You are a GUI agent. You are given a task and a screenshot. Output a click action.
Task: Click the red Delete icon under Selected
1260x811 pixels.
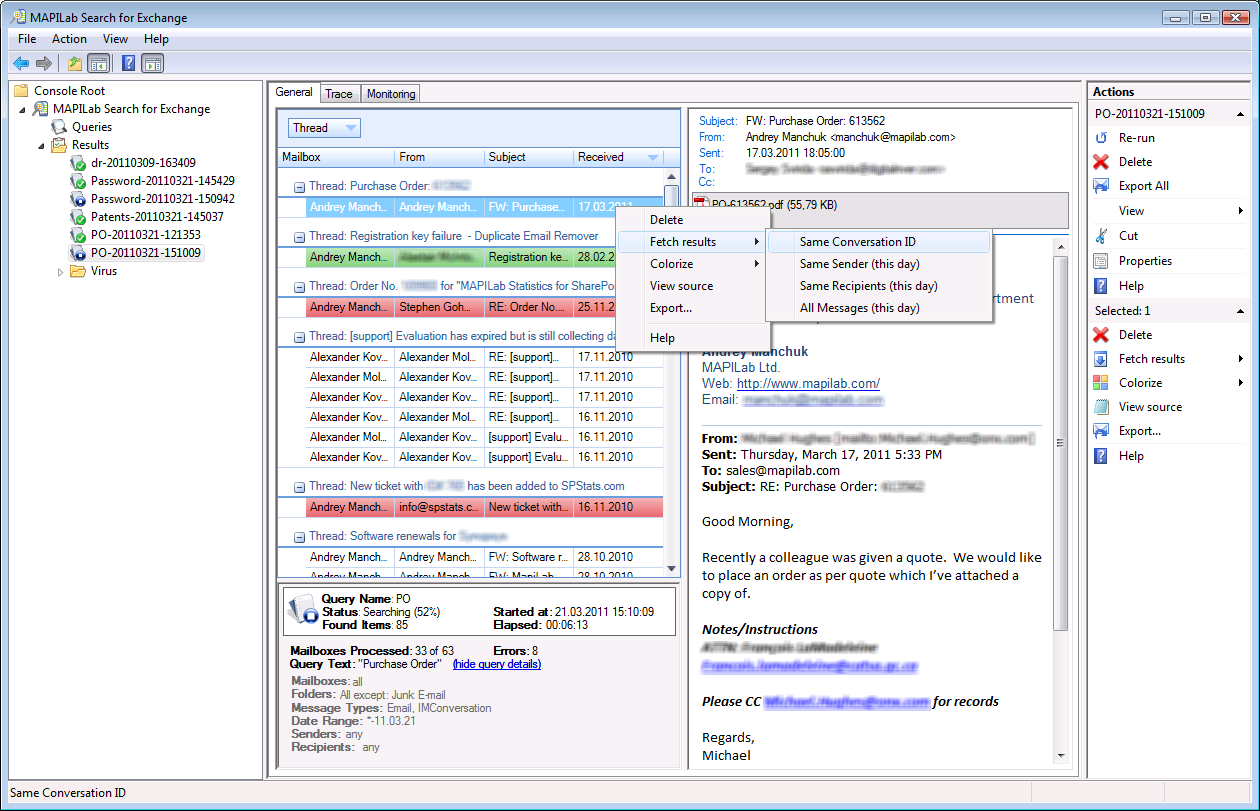tap(1101, 335)
